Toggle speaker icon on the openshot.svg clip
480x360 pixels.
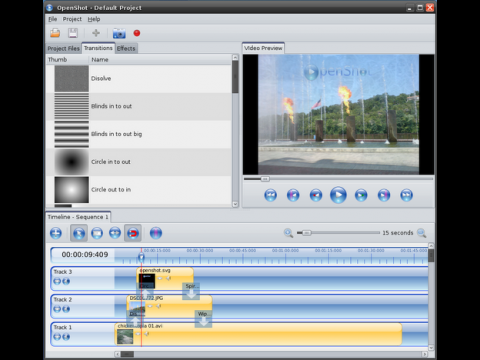click(x=169, y=278)
